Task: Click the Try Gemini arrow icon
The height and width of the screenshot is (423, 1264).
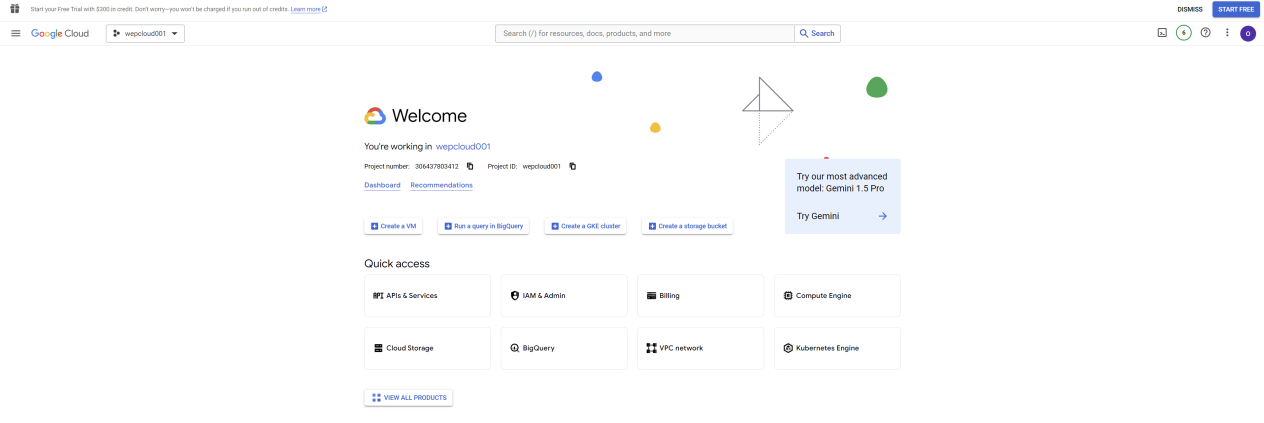Action: pos(883,216)
